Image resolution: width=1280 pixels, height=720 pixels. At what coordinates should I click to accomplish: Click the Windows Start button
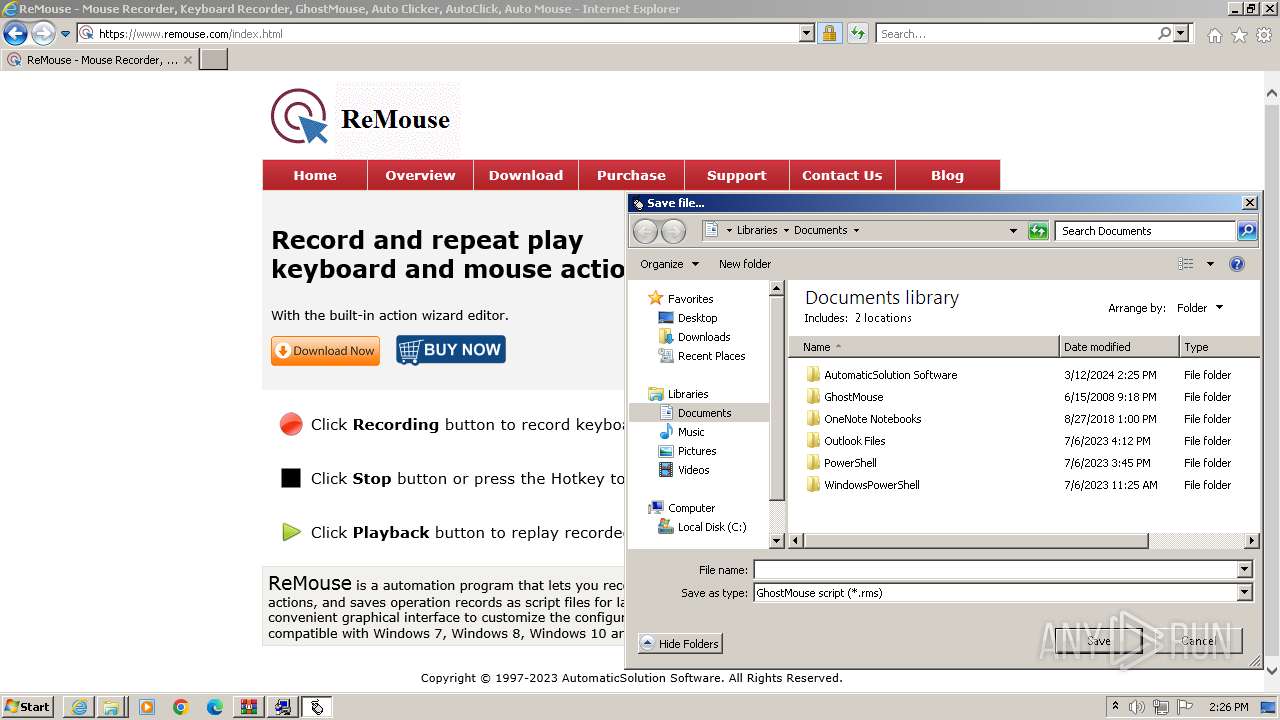(x=27, y=707)
